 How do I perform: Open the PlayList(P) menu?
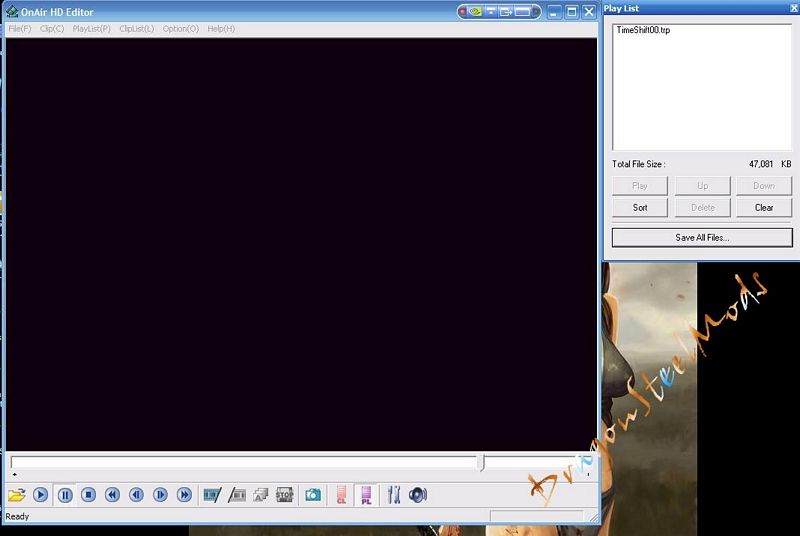(x=91, y=29)
